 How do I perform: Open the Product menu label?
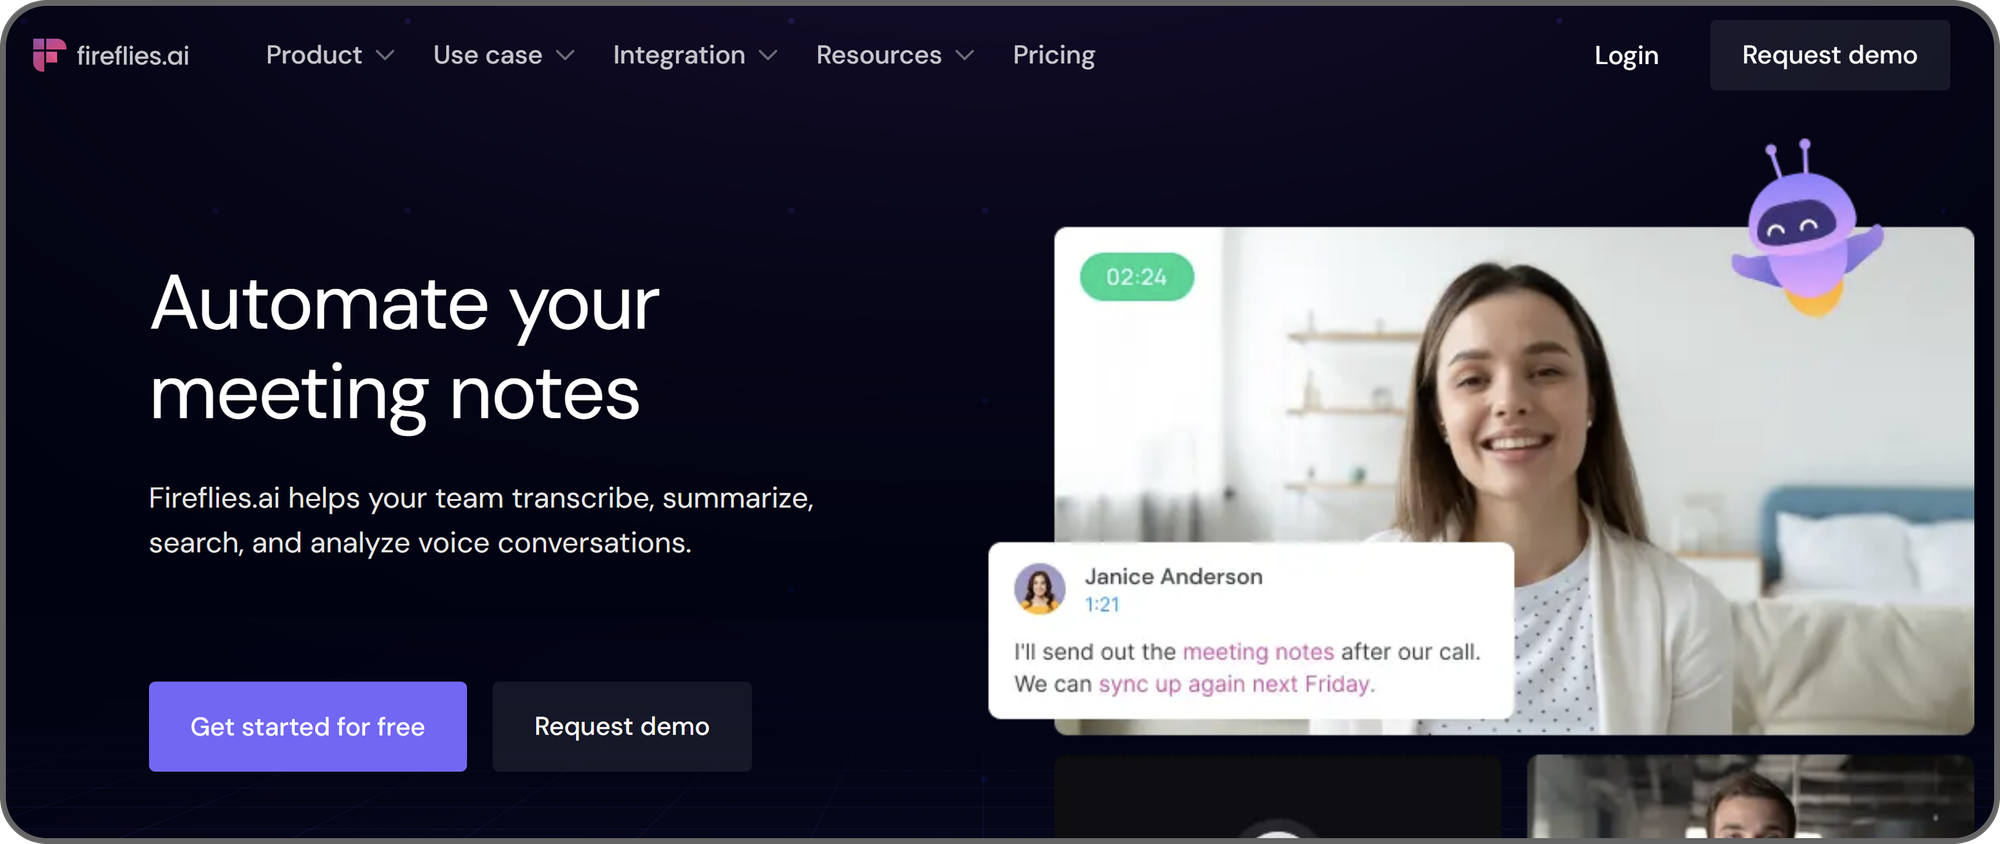tap(314, 55)
